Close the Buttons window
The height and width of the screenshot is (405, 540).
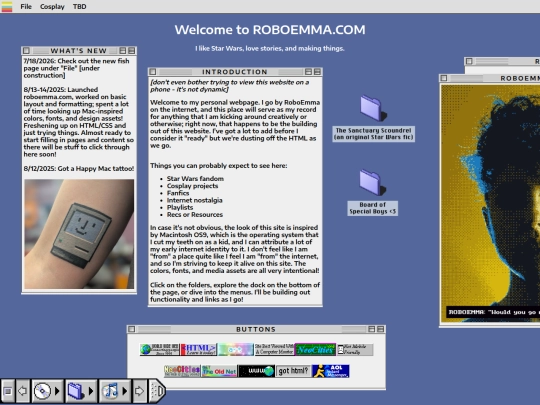click(x=132, y=329)
